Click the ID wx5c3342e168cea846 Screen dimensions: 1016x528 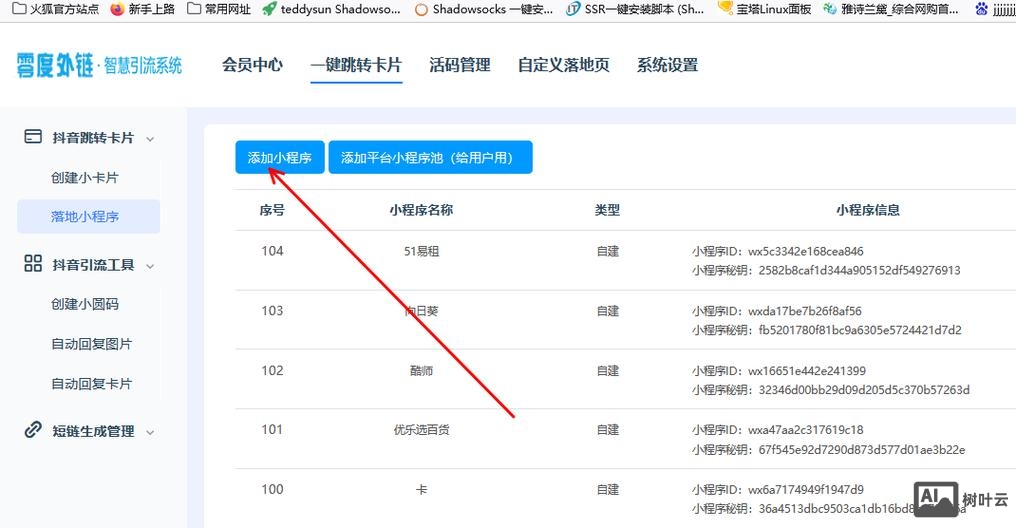pyautogui.click(x=805, y=251)
